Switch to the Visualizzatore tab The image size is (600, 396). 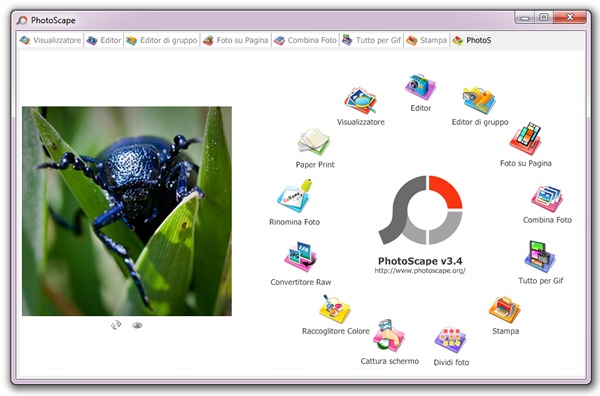pos(51,40)
